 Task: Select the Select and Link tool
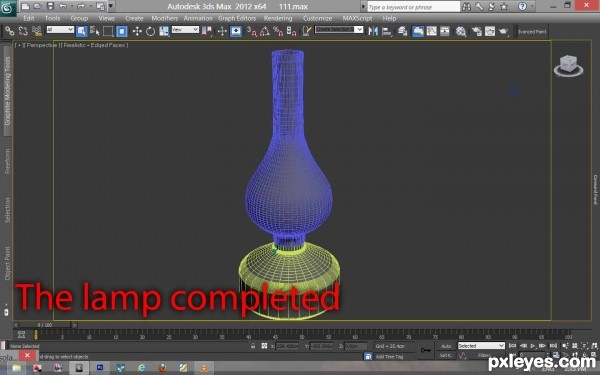click(x=9, y=31)
